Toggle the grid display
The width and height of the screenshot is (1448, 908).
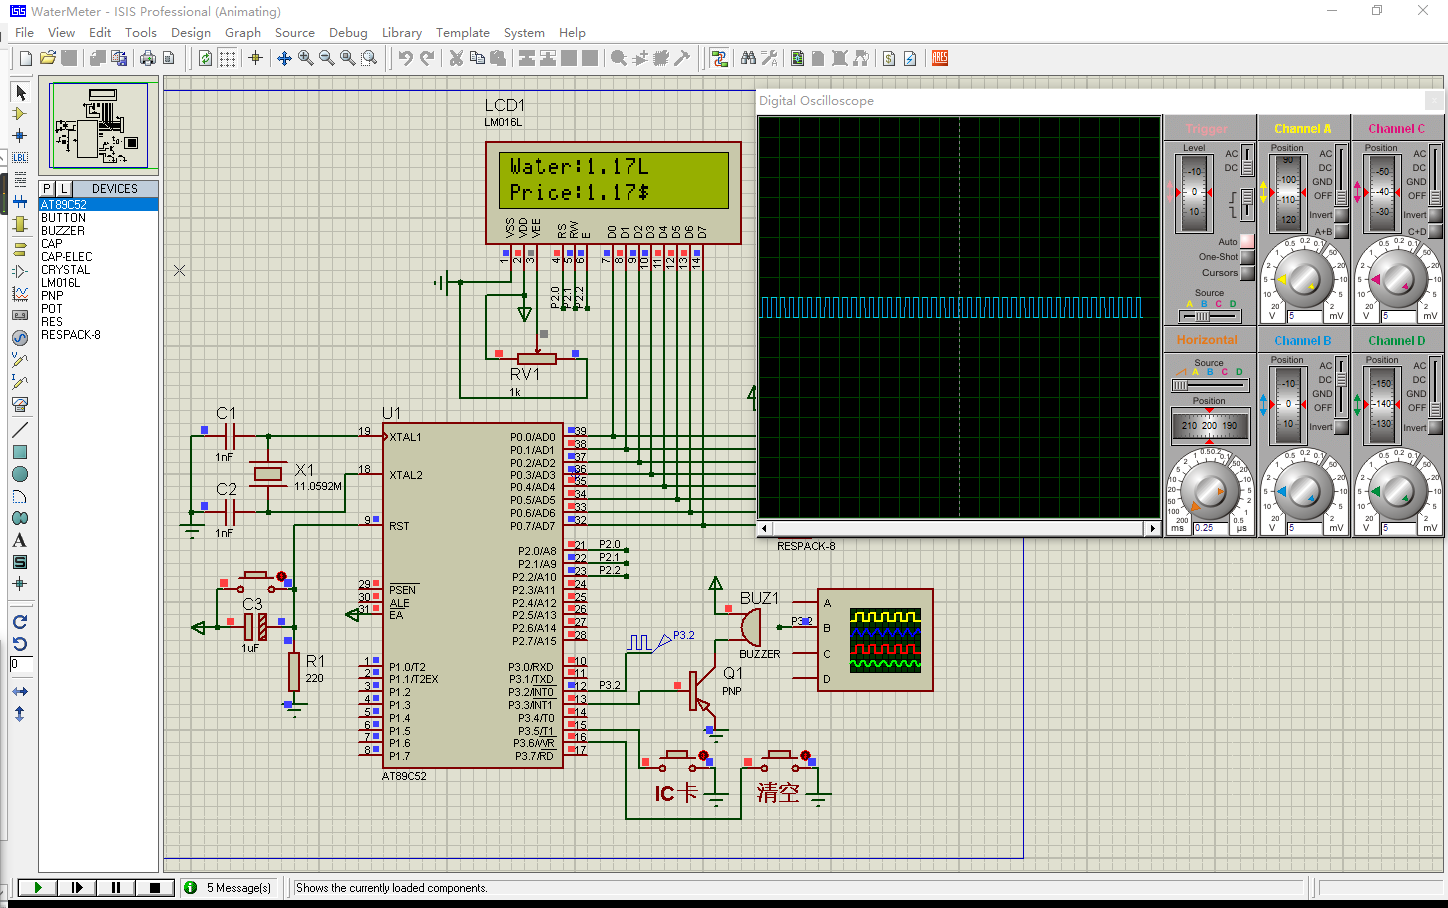pyautogui.click(x=227, y=58)
